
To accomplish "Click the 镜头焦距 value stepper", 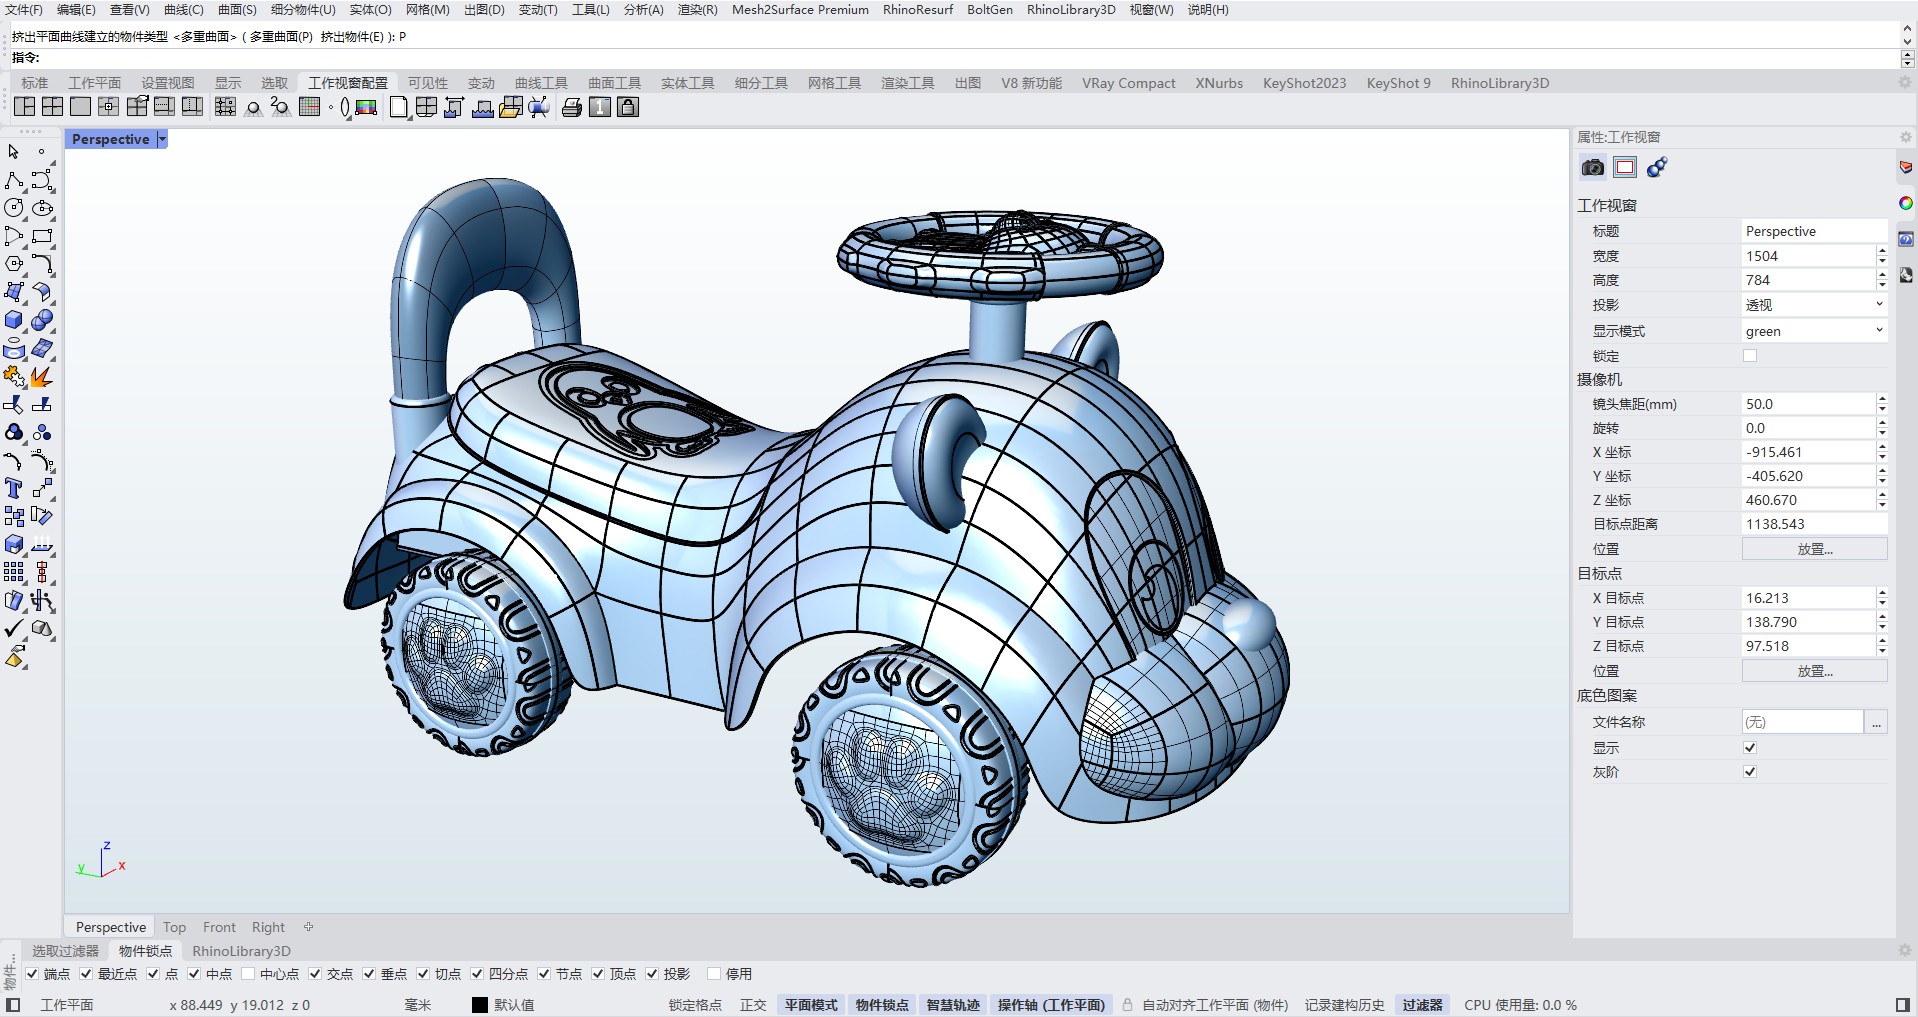I will click(1882, 404).
